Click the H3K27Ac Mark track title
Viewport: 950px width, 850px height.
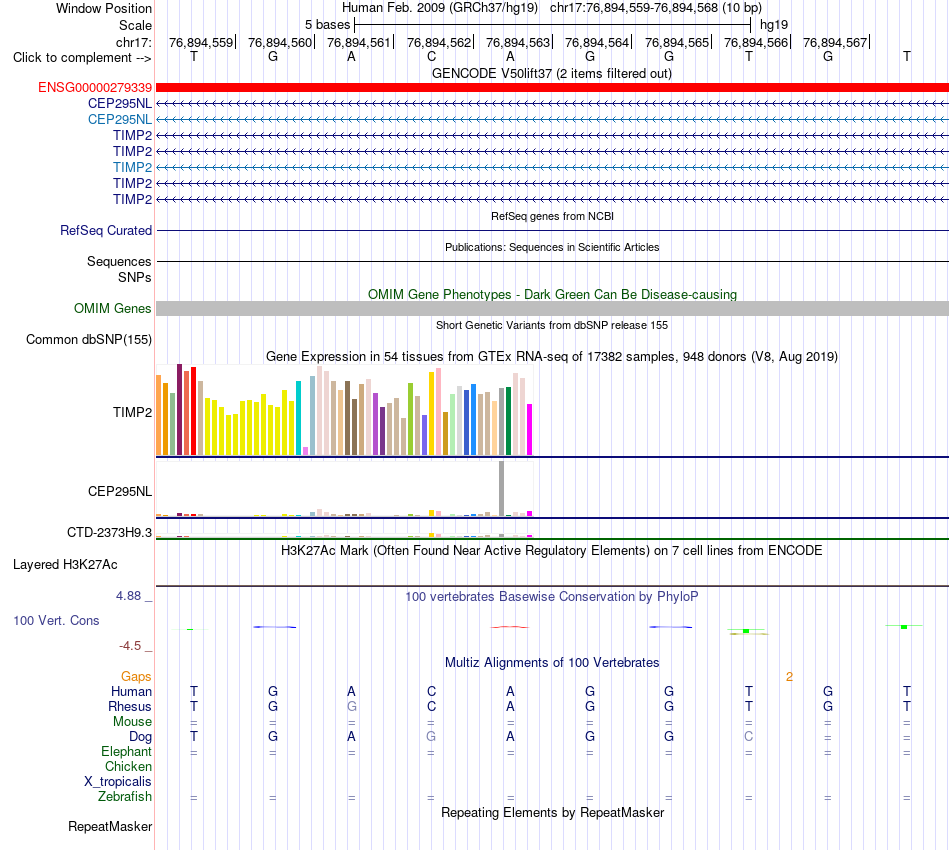551,550
